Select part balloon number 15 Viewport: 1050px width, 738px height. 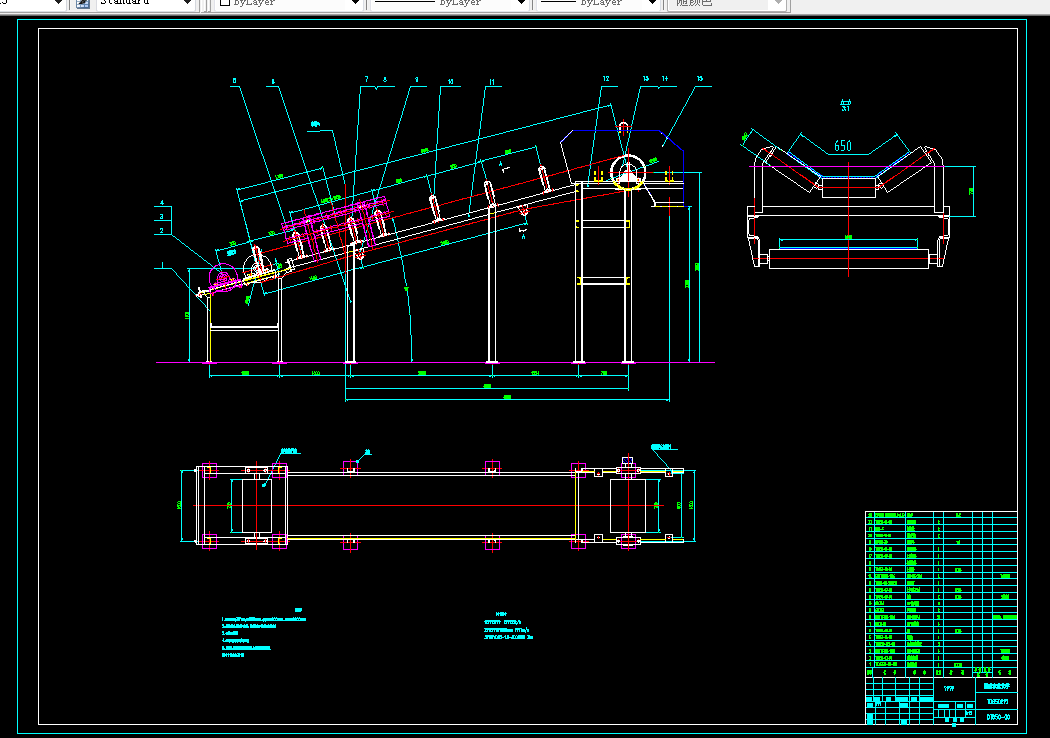tap(700, 79)
